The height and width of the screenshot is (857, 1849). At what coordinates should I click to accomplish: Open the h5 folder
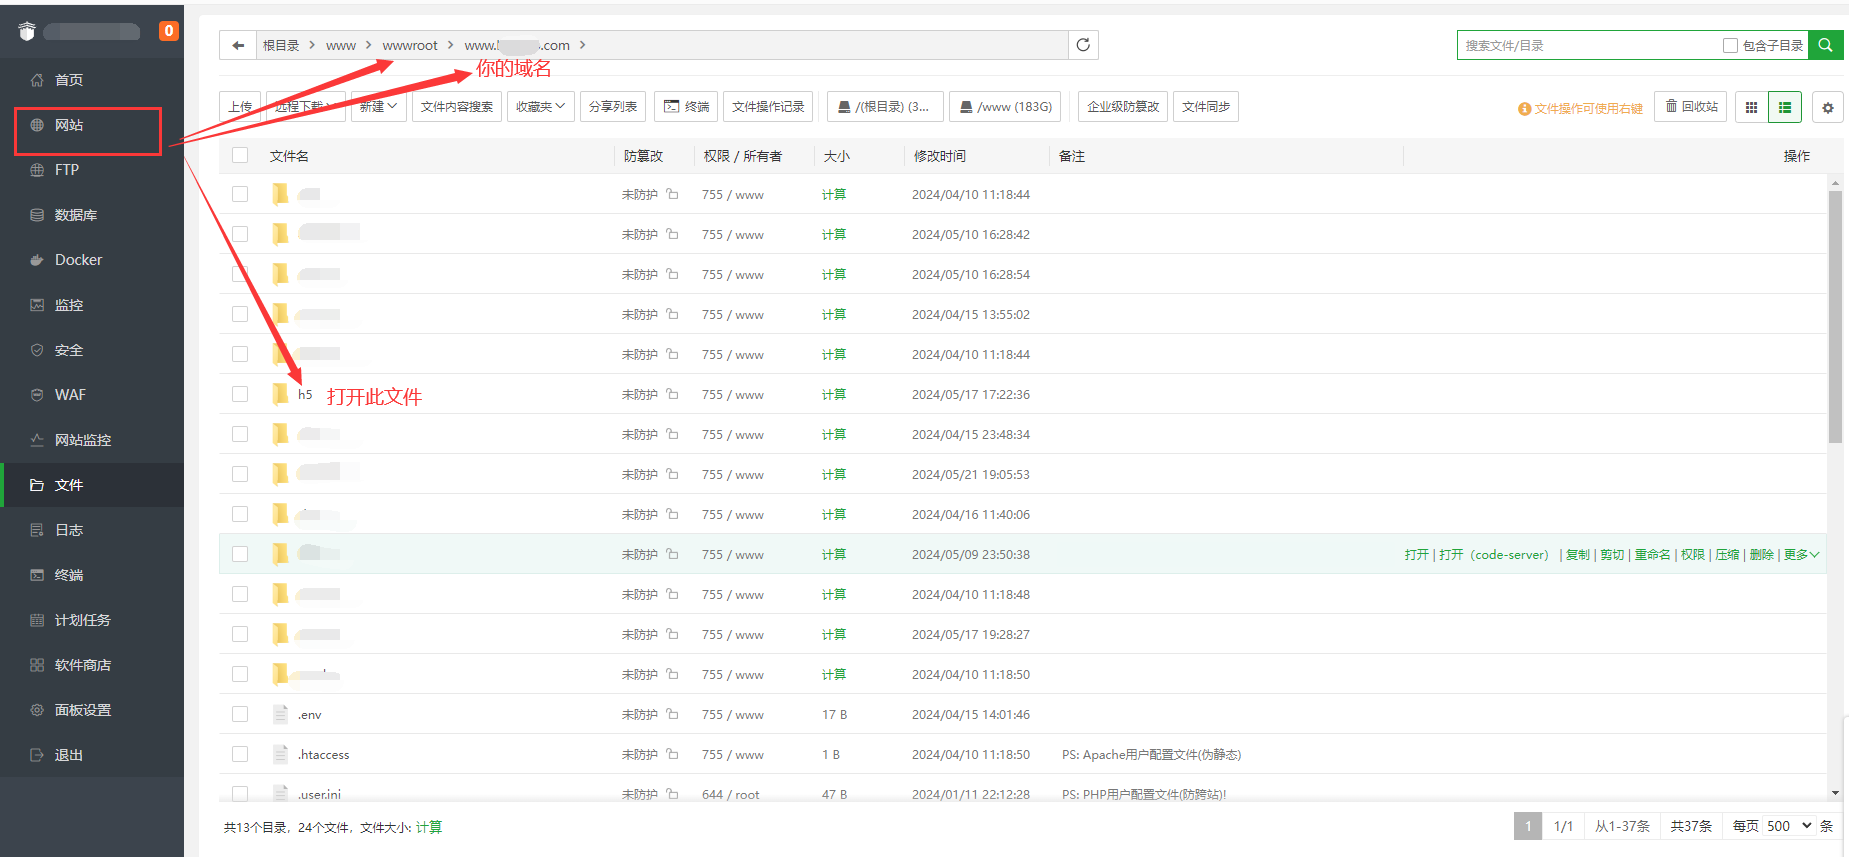tap(305, 395)
